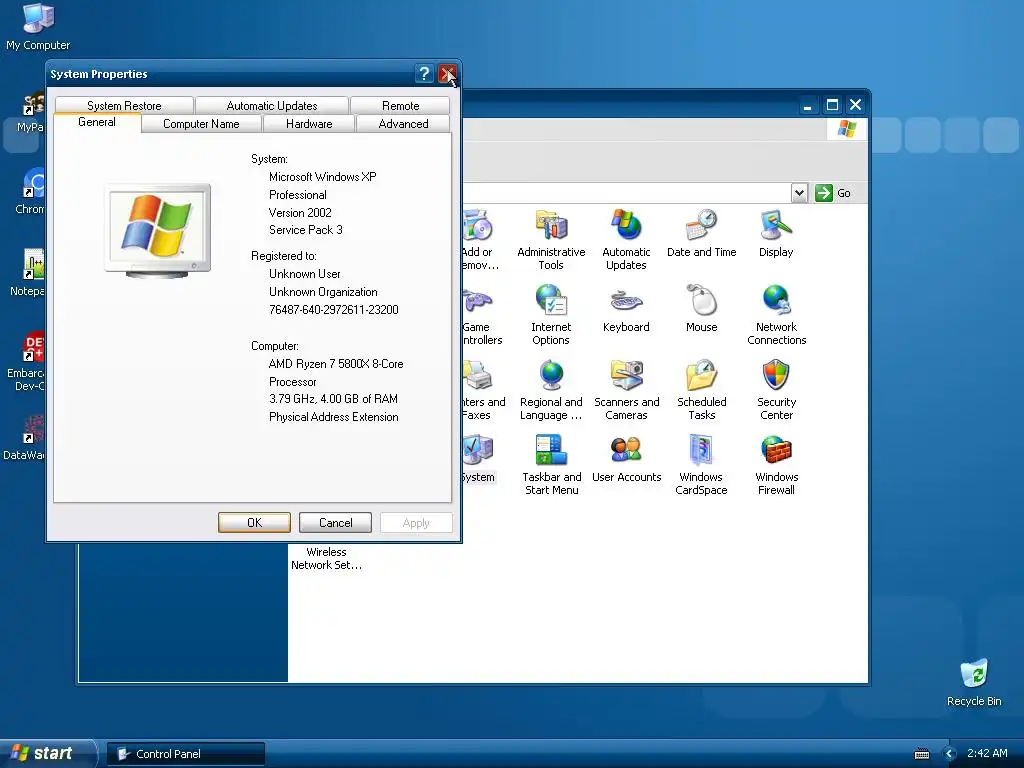Screen dimensions: 1024x768
Task: Click OK in System Properties
Action: (254, 522)
